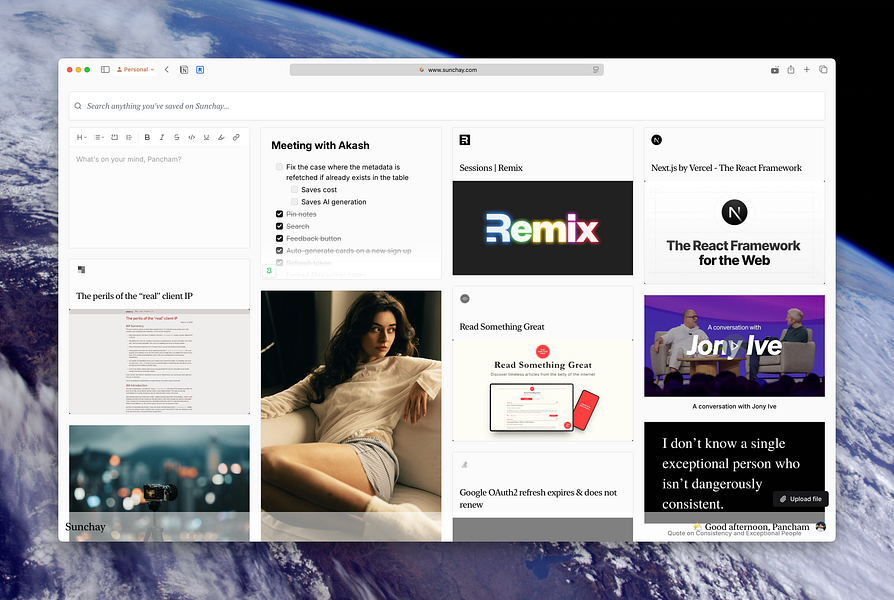Click favicon on "perils of the real client IP" card
The height and width of the screenshot is (600, 894).
coord(82,269)
